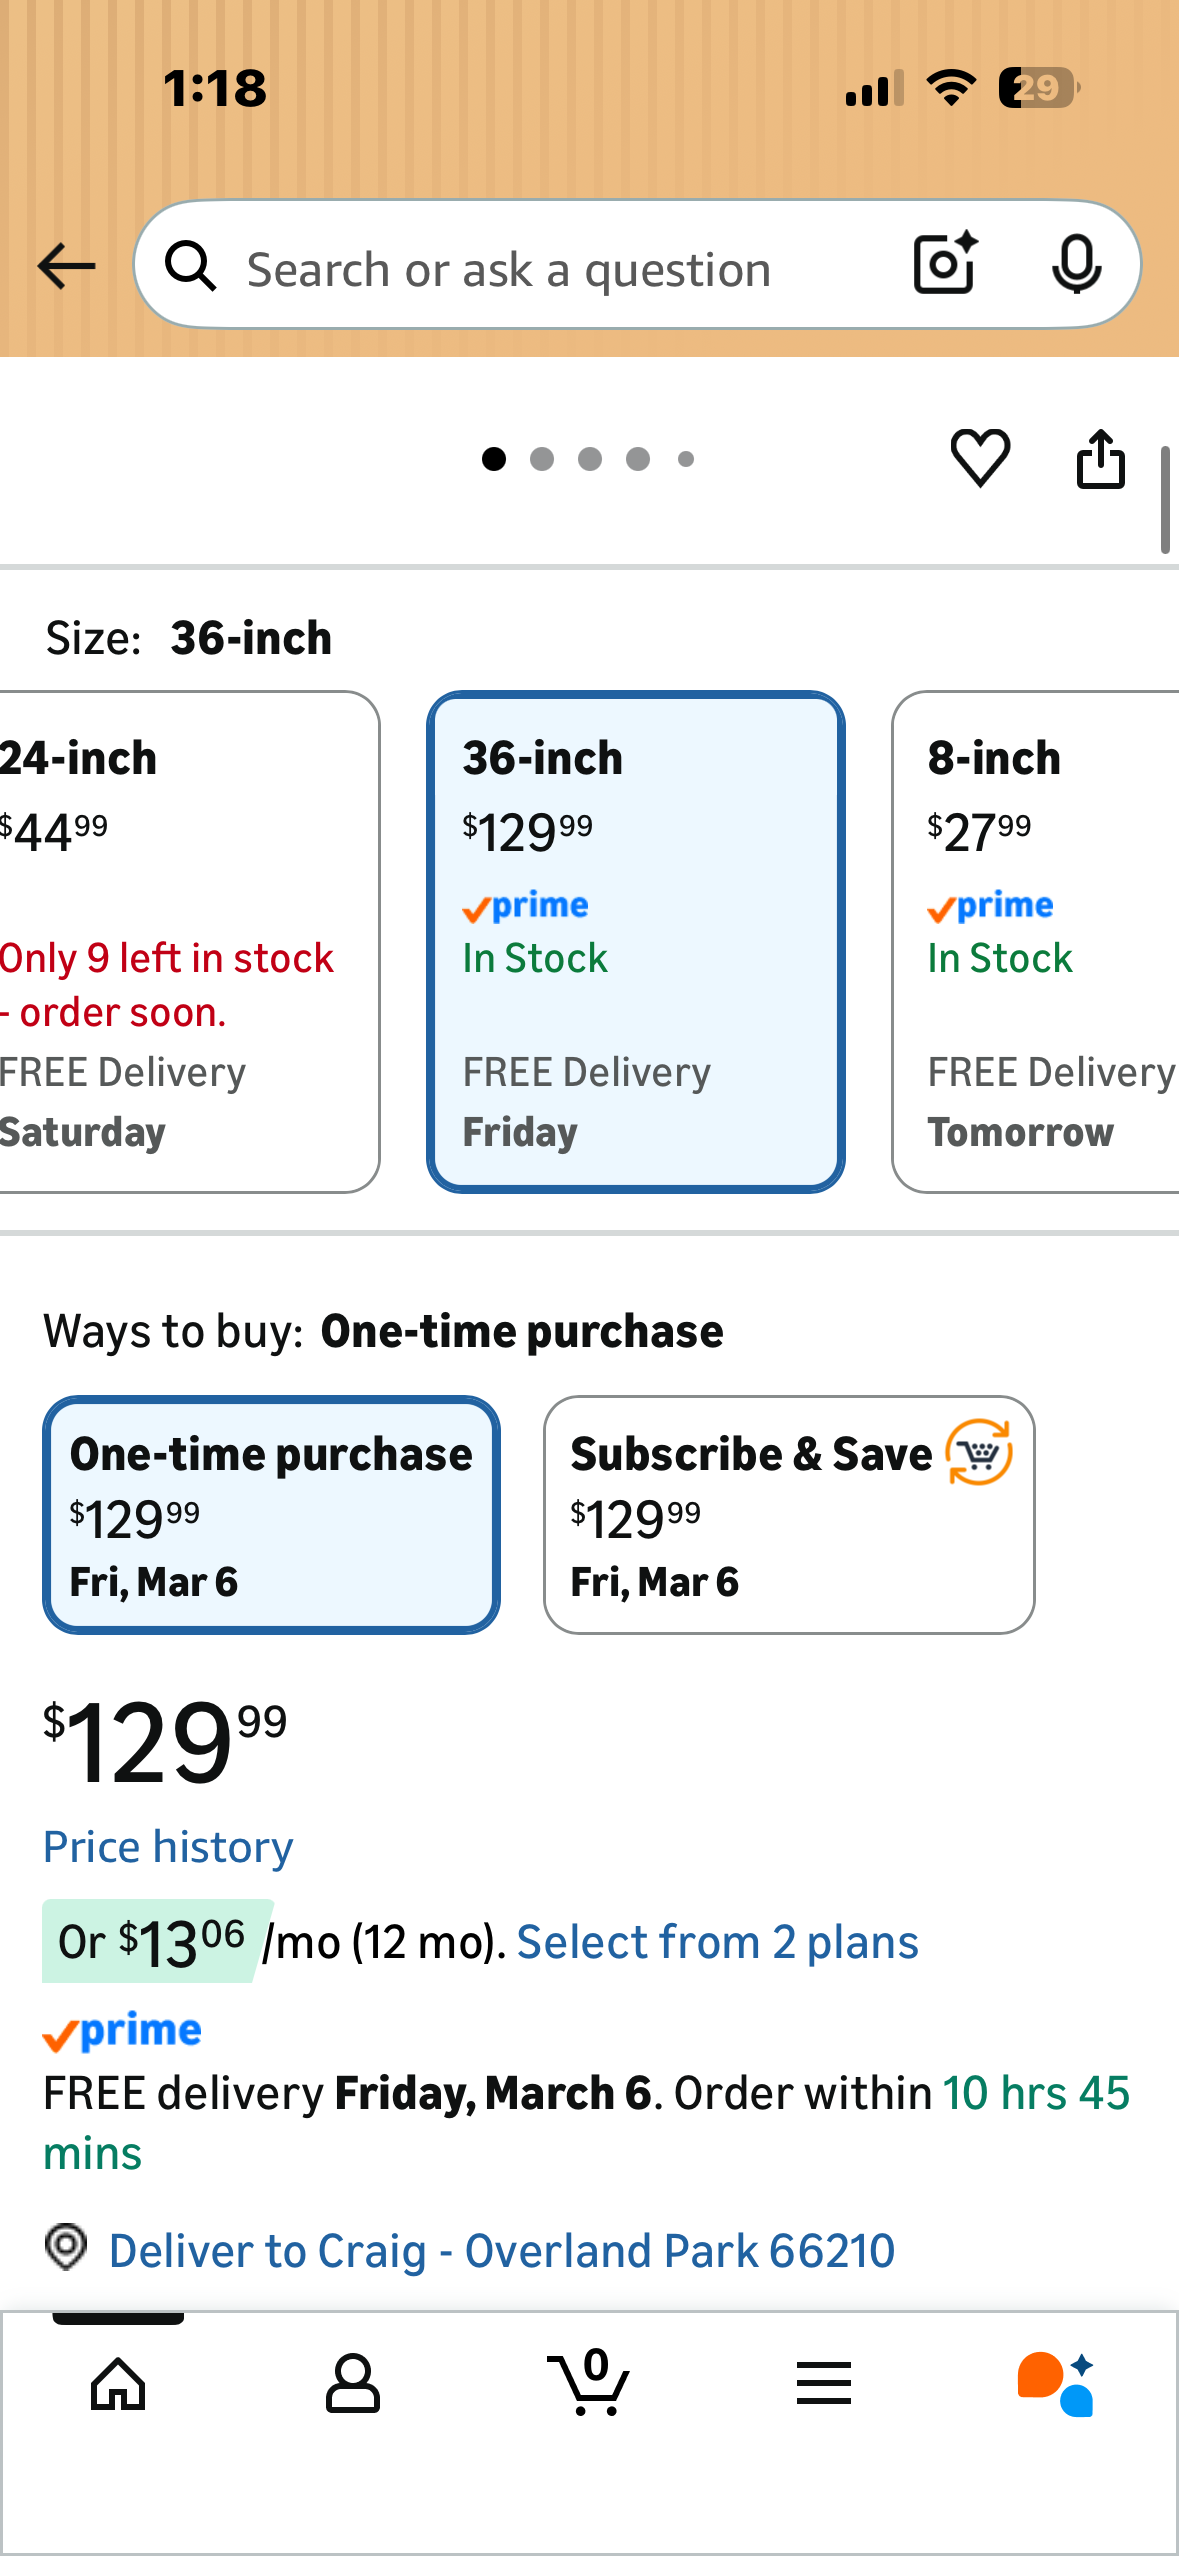Open the hamburger menu
The width and height of the screenshot is (1179, 2556).
coord(824,2384)
